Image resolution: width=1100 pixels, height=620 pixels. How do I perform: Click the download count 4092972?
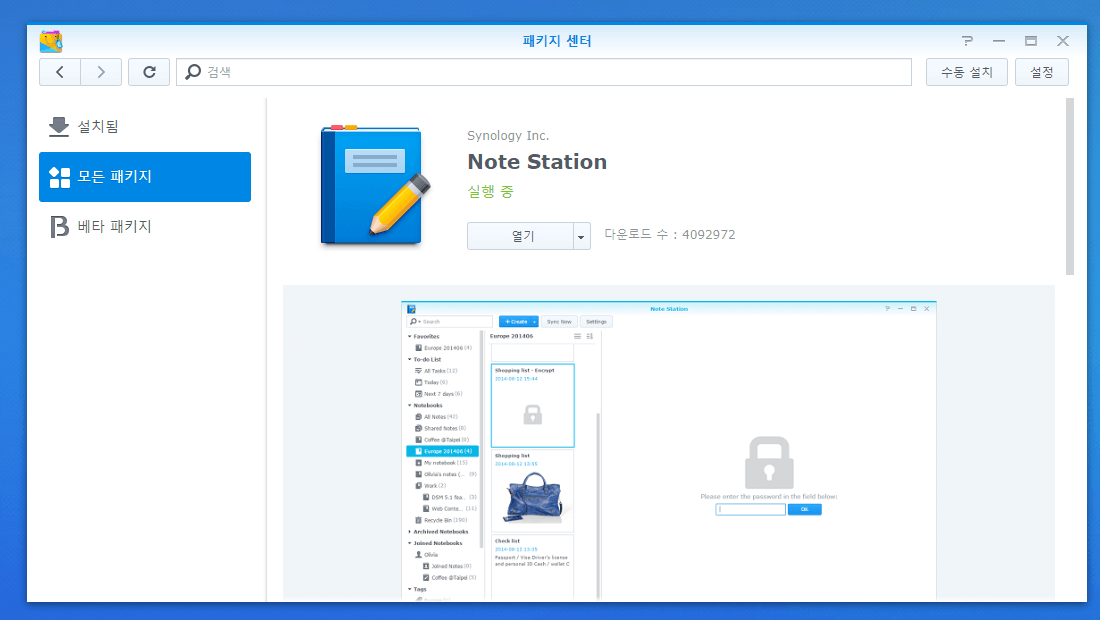[x=709, y=235]
